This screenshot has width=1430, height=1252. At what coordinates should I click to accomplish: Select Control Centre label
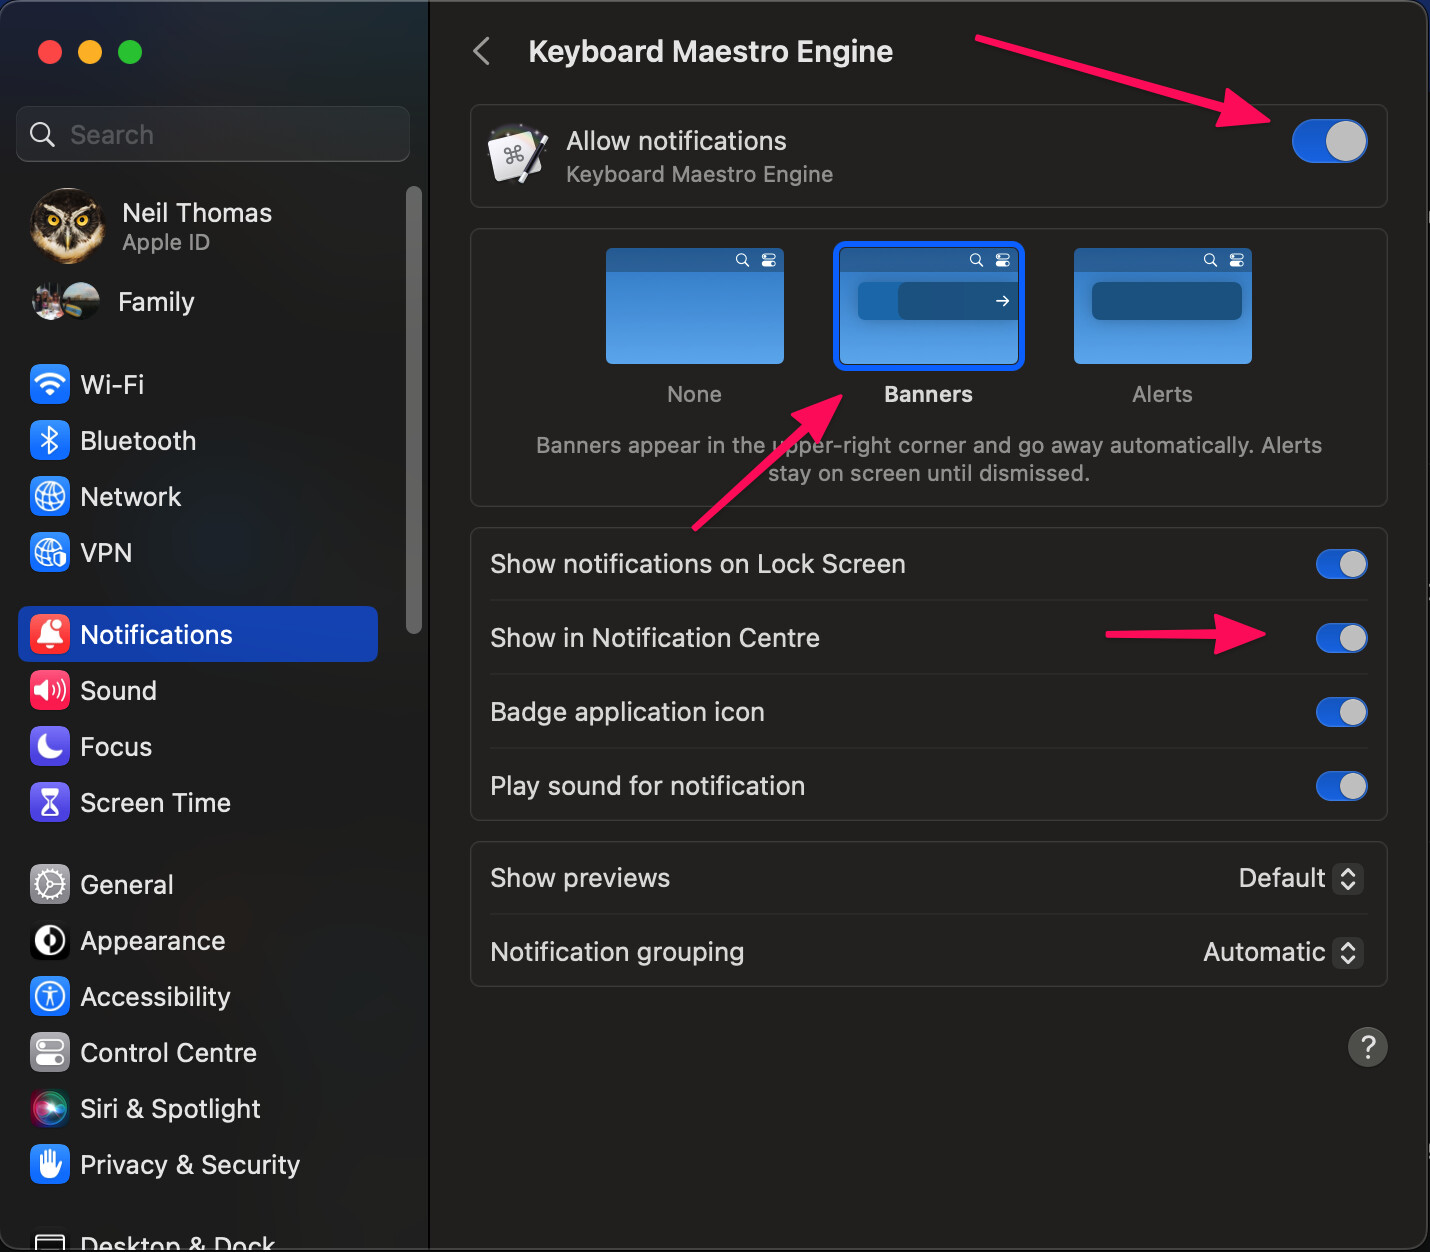coord(169,1053)
